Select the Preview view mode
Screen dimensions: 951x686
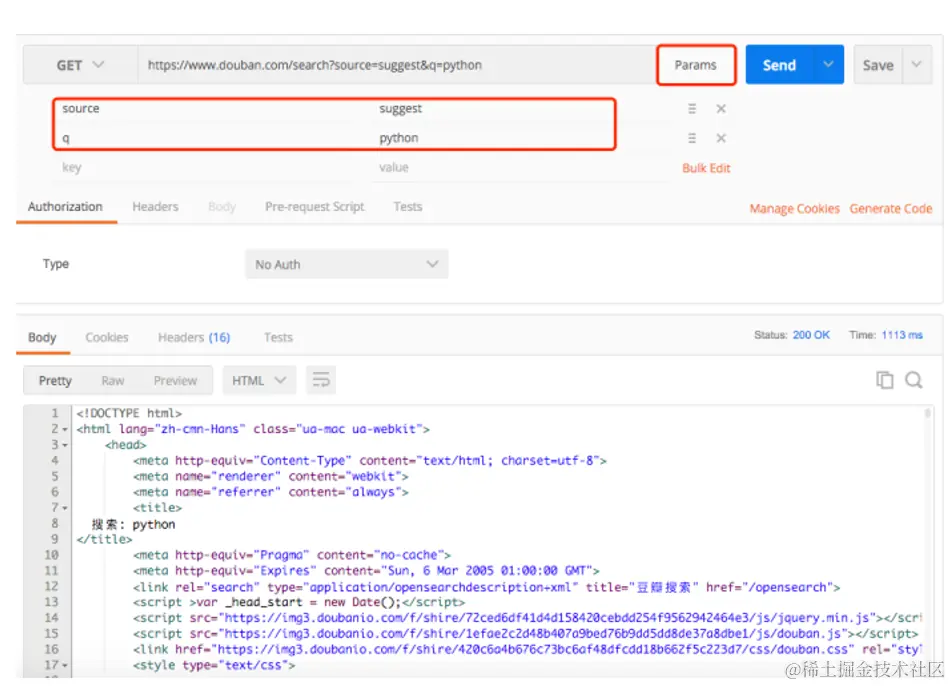(175, 381)
